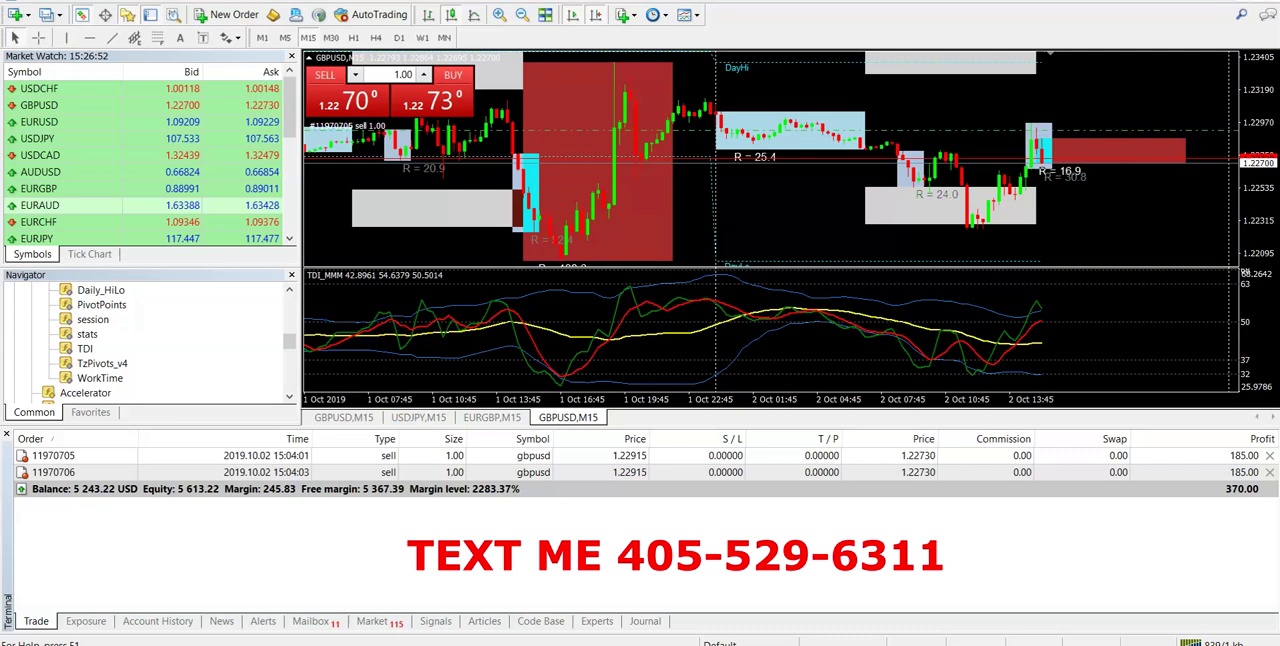Switch timeframe to M1
This screenshot has height=646, width=1280.
pyautogui.click(x=262, y=38)
